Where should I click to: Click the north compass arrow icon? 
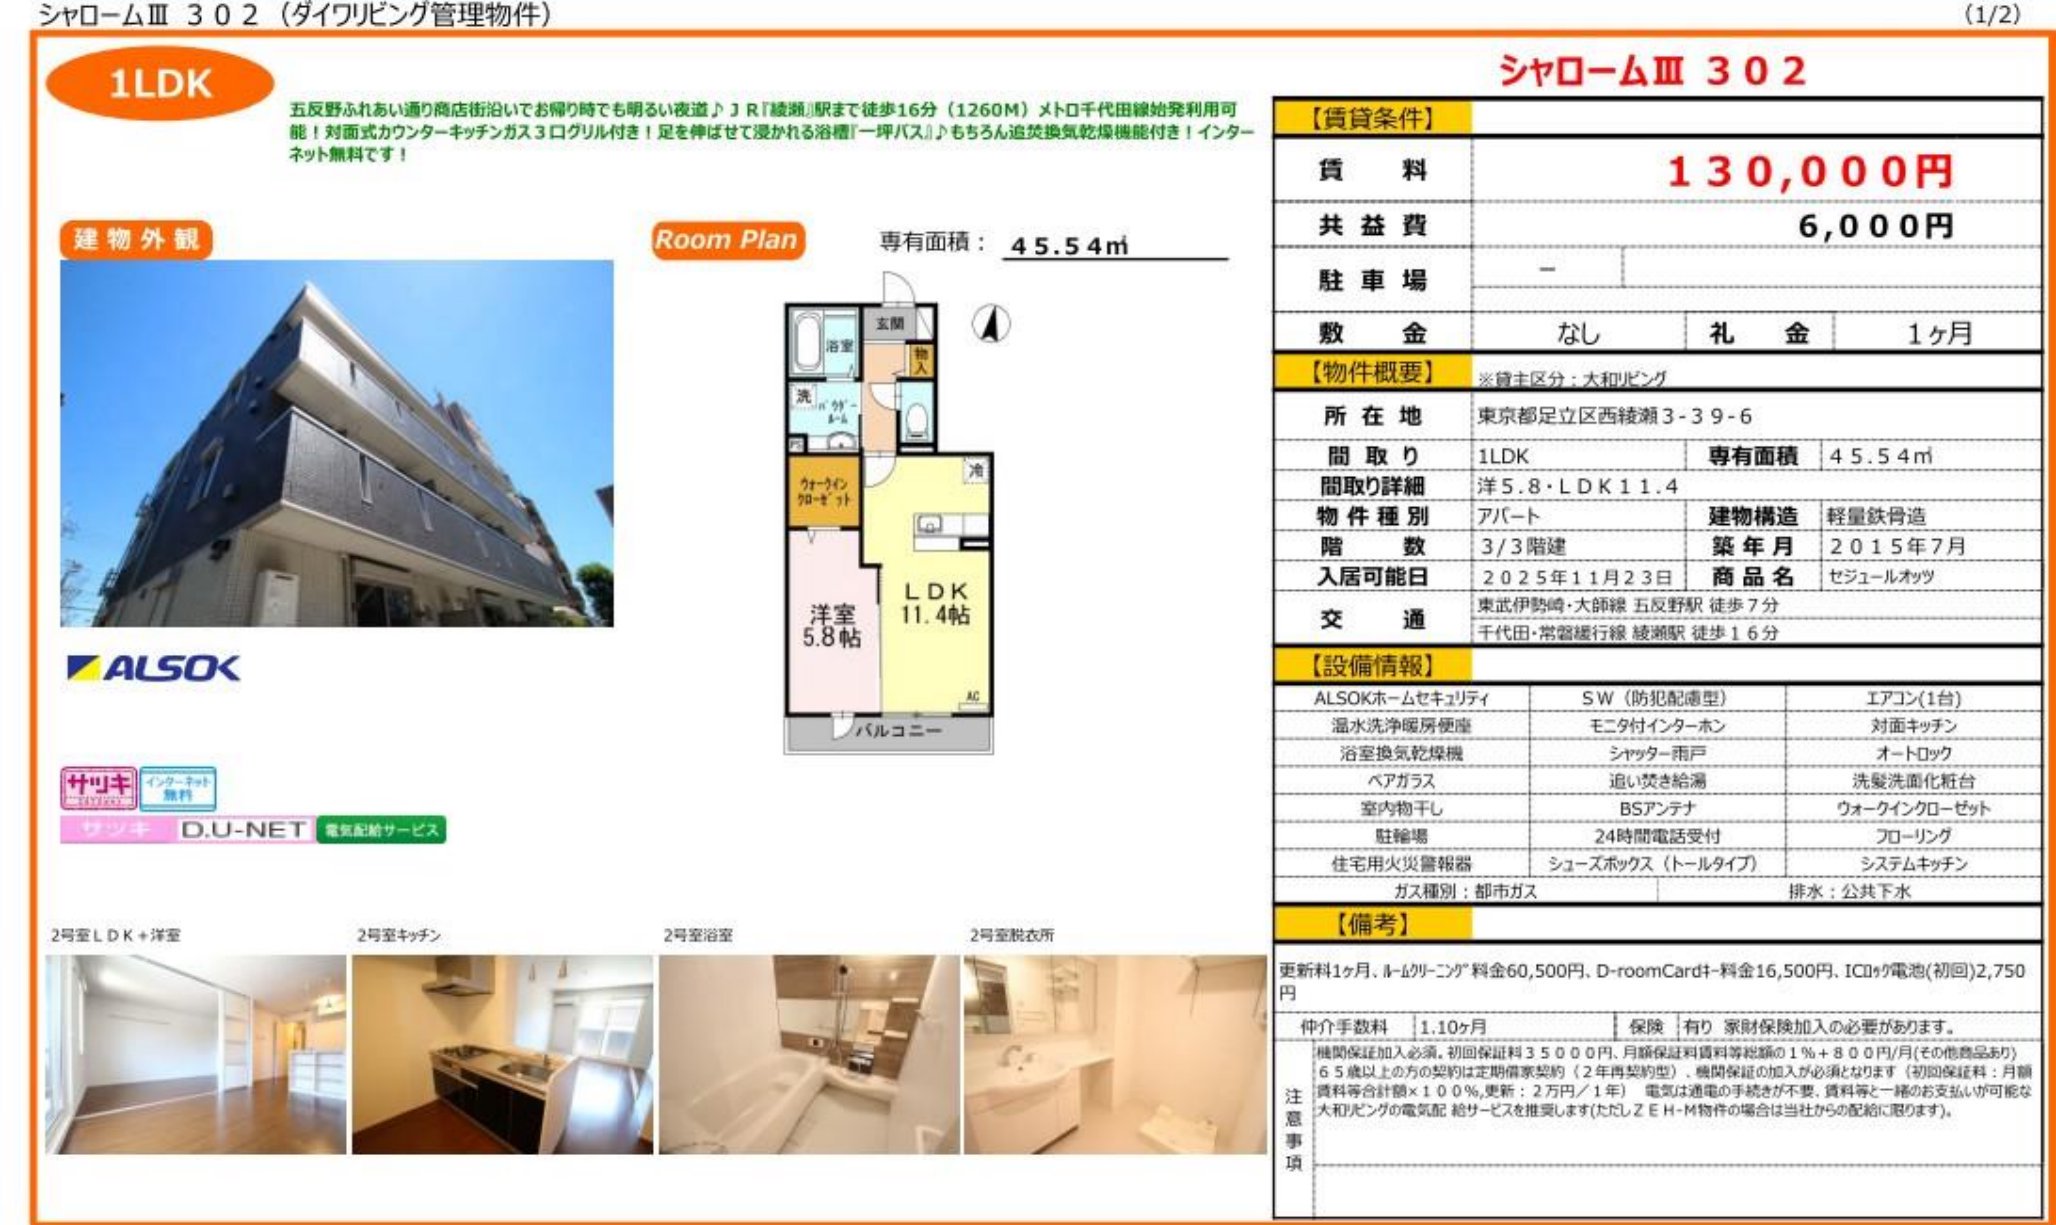point(990,324)
